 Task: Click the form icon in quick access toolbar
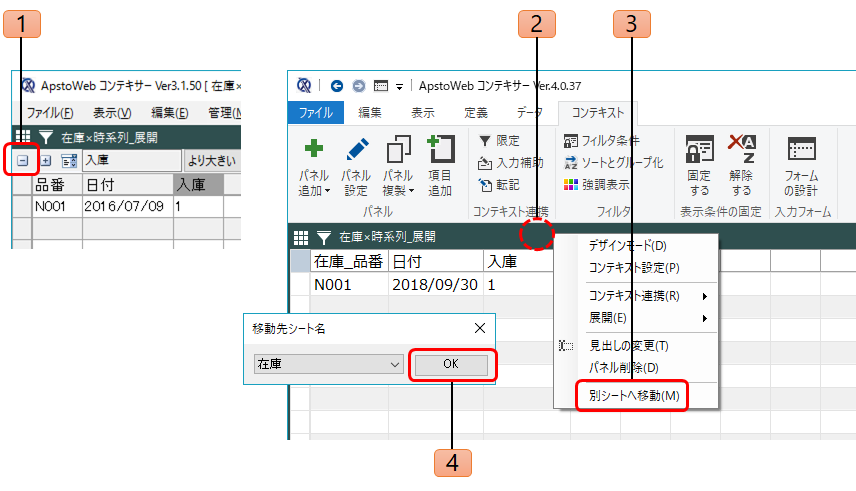pyautogui.click(x=381, y=86)
